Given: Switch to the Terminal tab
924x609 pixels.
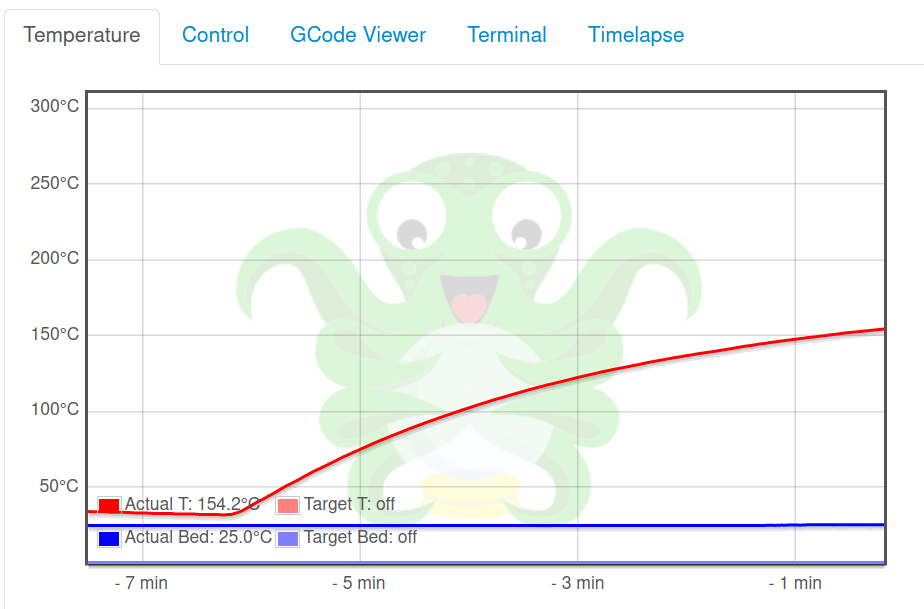Looking at the screenshot, I should (x=507, y=35).
